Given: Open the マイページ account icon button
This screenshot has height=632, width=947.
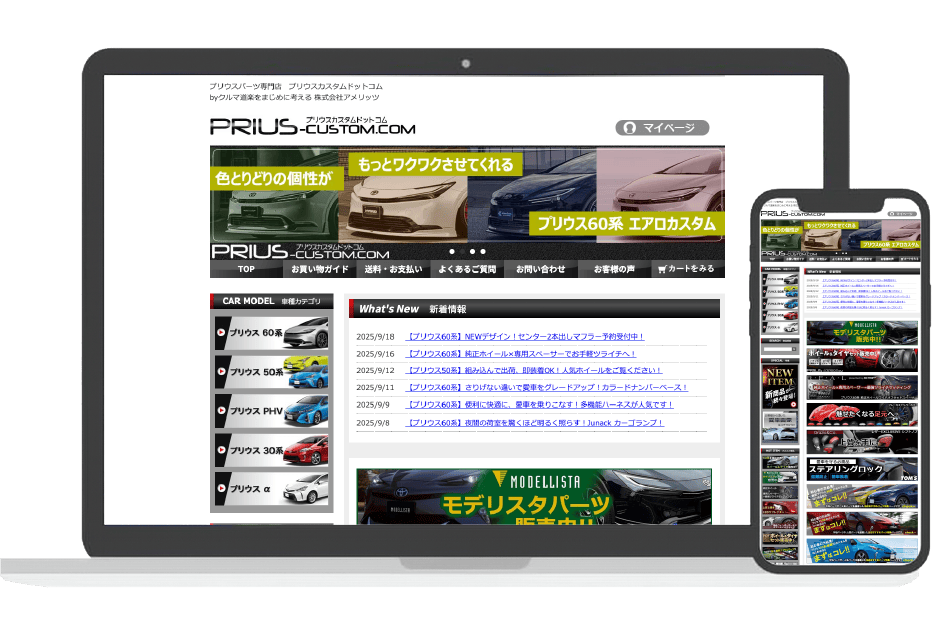Looking at the screenshot, I should [x=661, y=128].
